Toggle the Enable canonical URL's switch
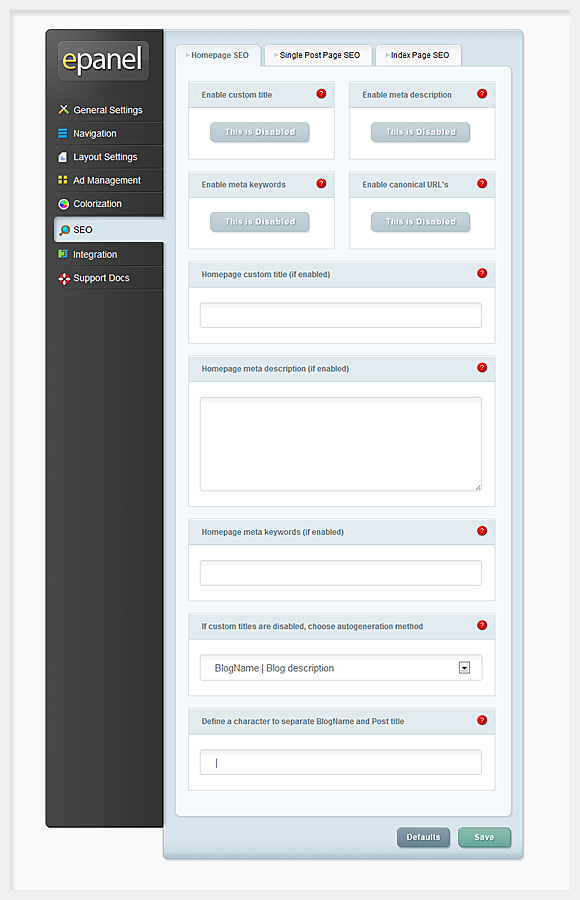 420,222
